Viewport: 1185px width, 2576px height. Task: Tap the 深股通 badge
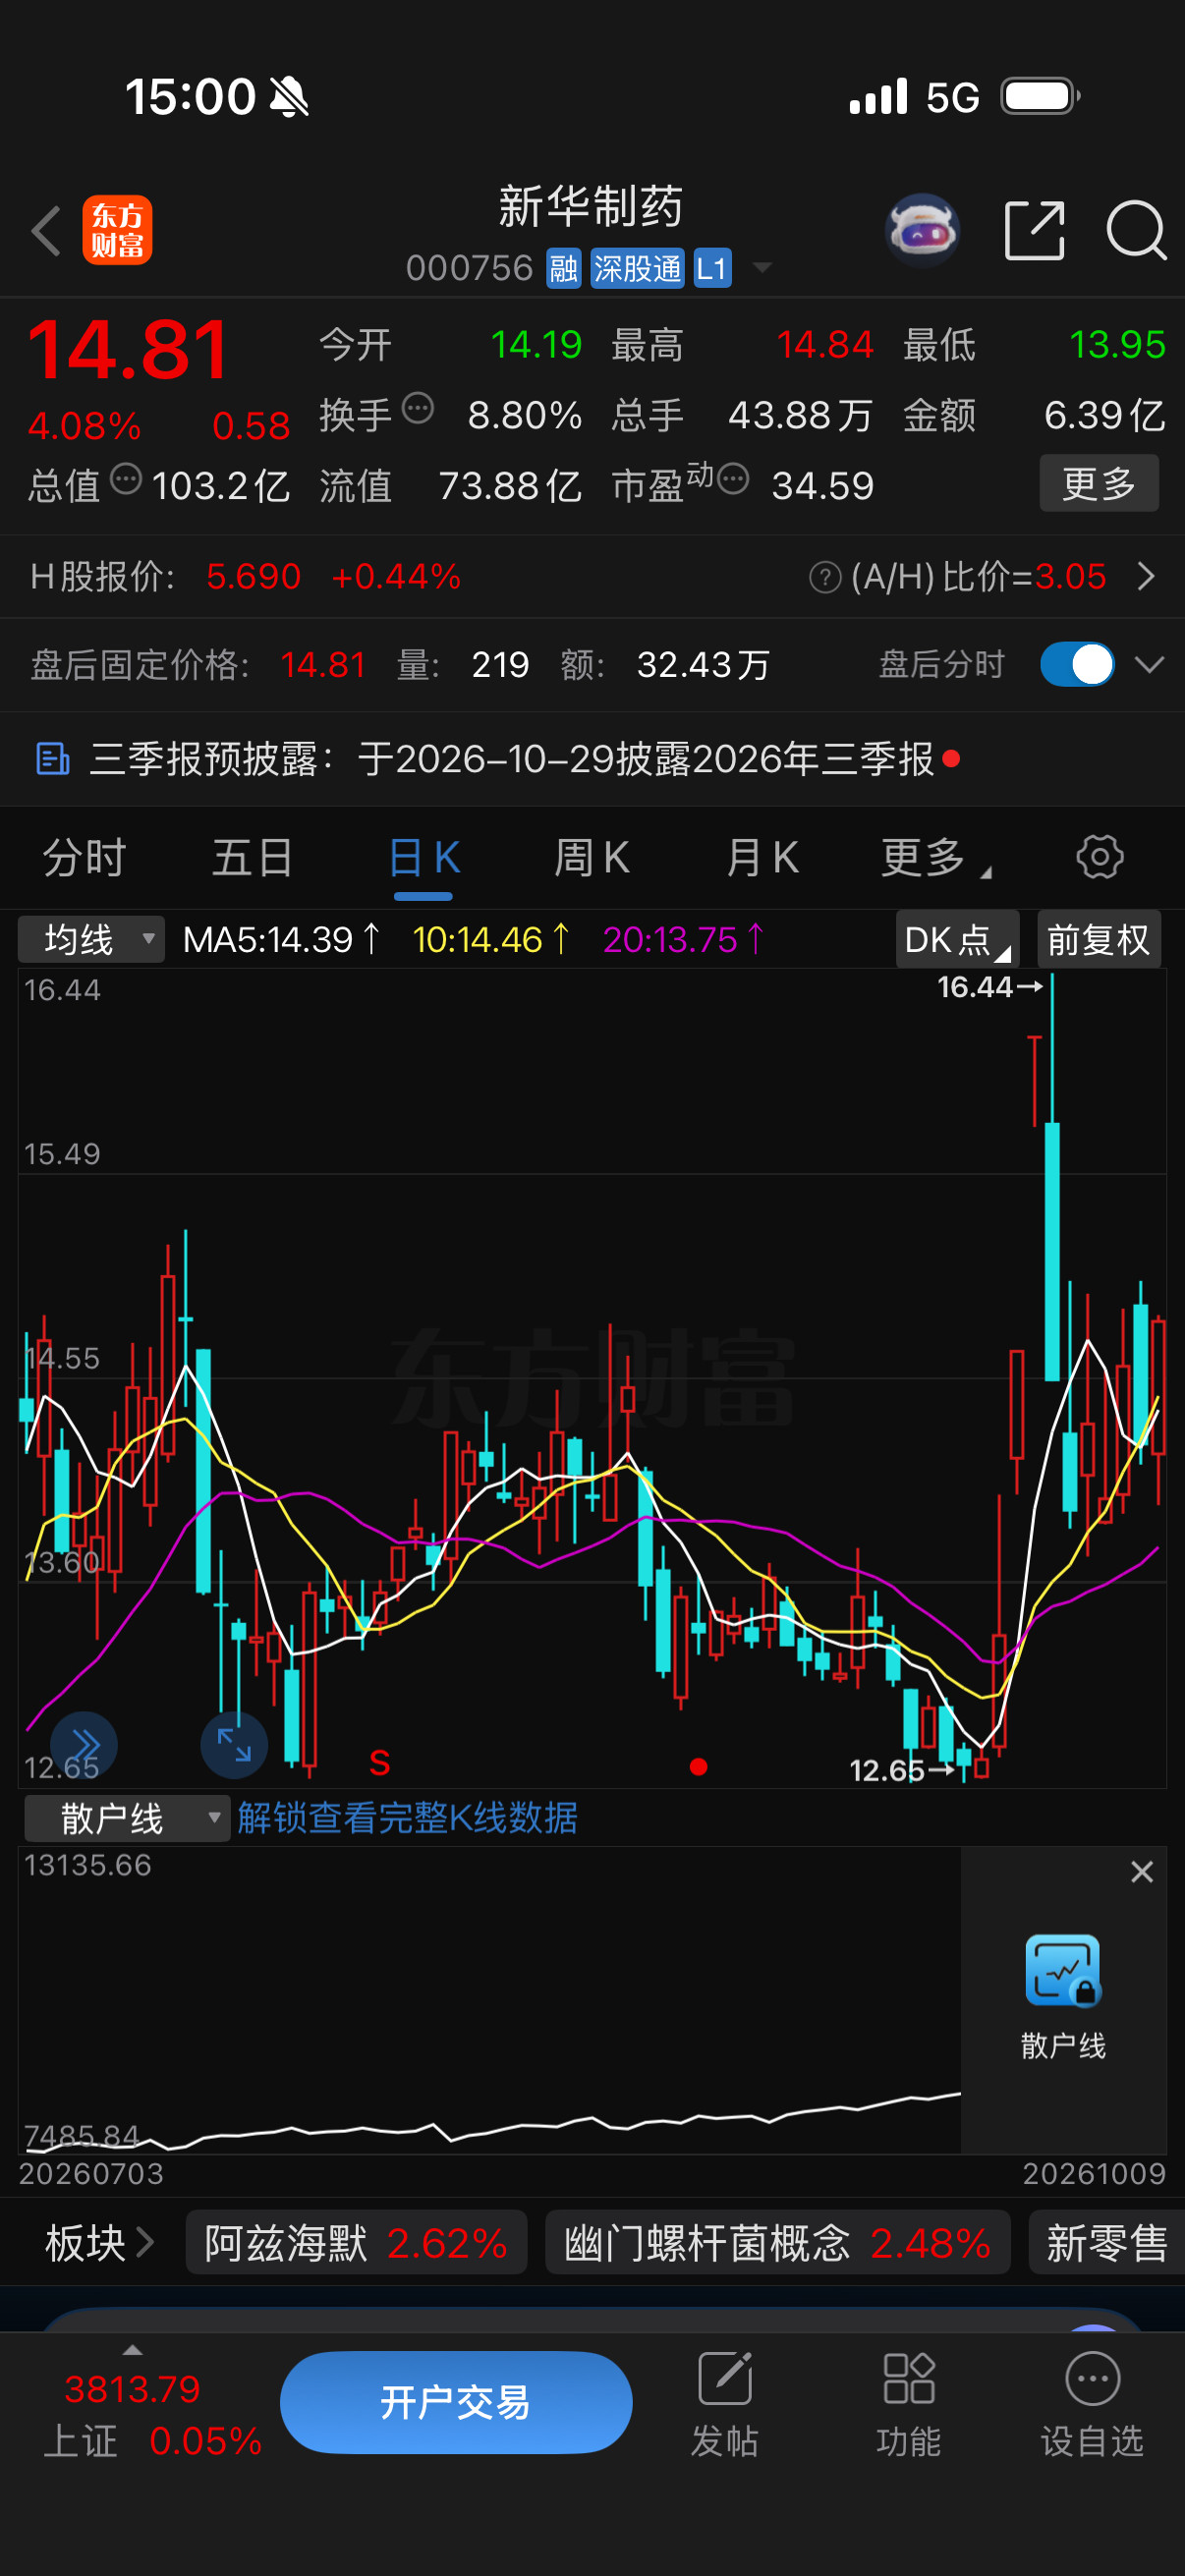coord(637,268)
